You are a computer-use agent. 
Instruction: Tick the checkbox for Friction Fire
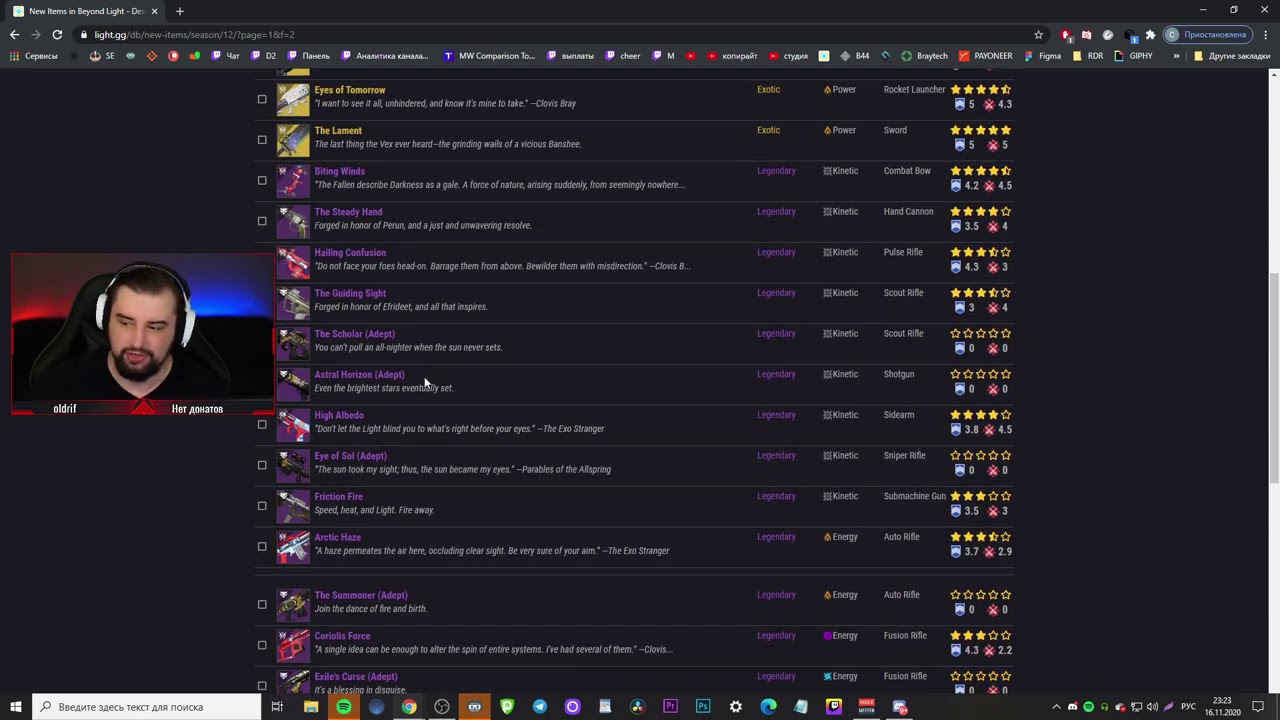262,506
